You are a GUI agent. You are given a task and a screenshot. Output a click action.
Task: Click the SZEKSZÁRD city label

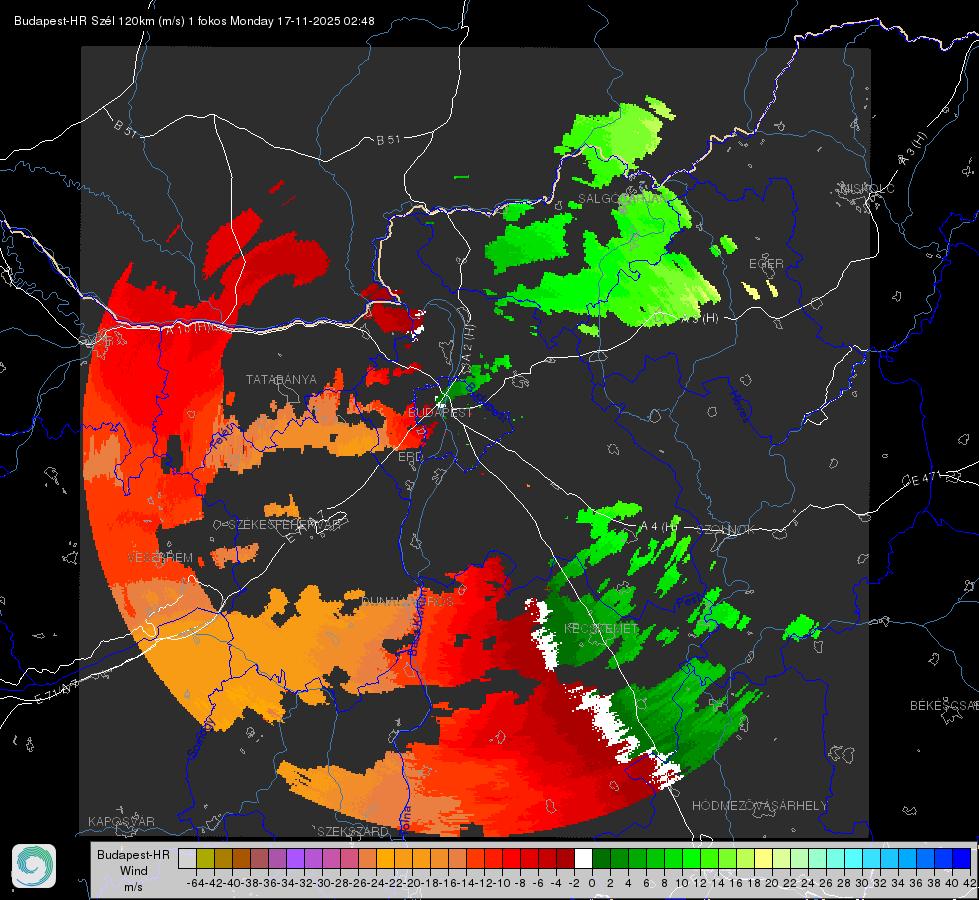pyautogui.click(x=353, y=831)
